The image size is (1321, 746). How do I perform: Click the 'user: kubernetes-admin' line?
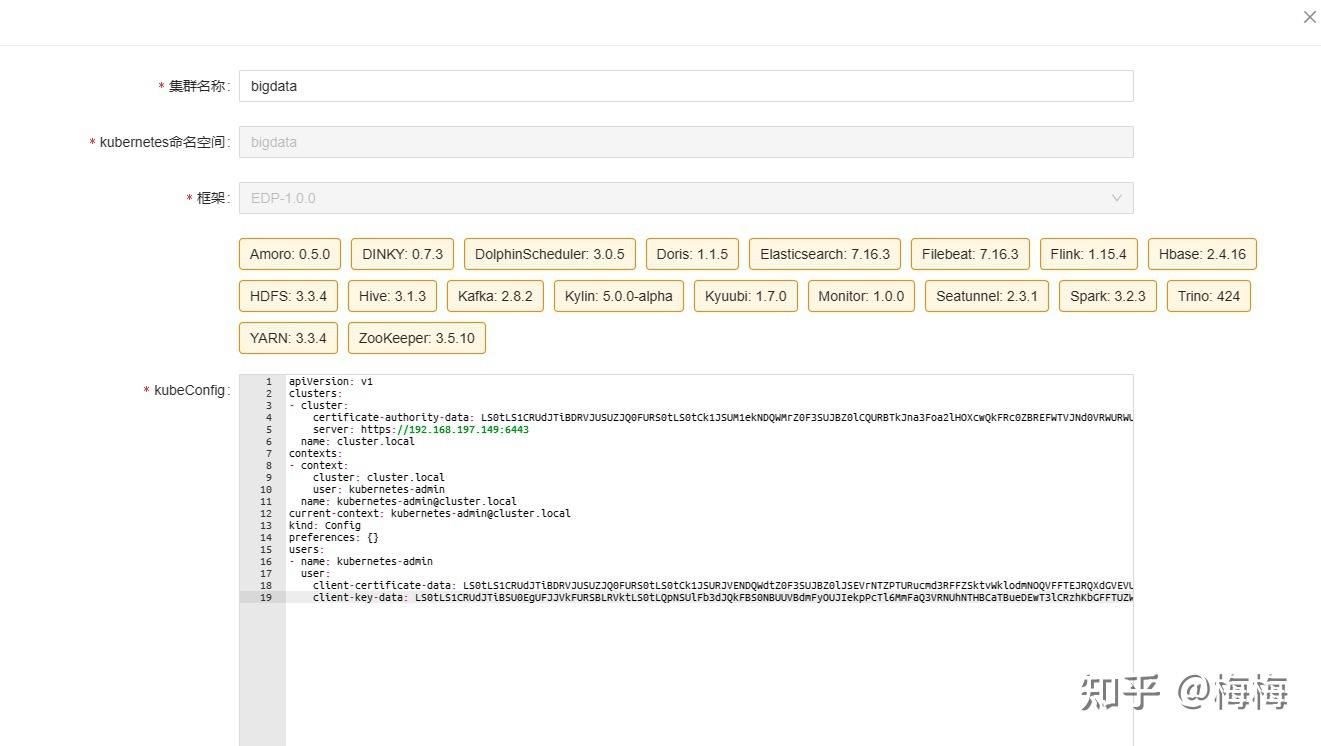point(378,489)
